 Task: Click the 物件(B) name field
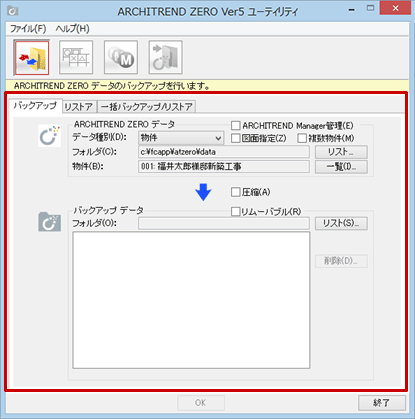pos(224,167)
